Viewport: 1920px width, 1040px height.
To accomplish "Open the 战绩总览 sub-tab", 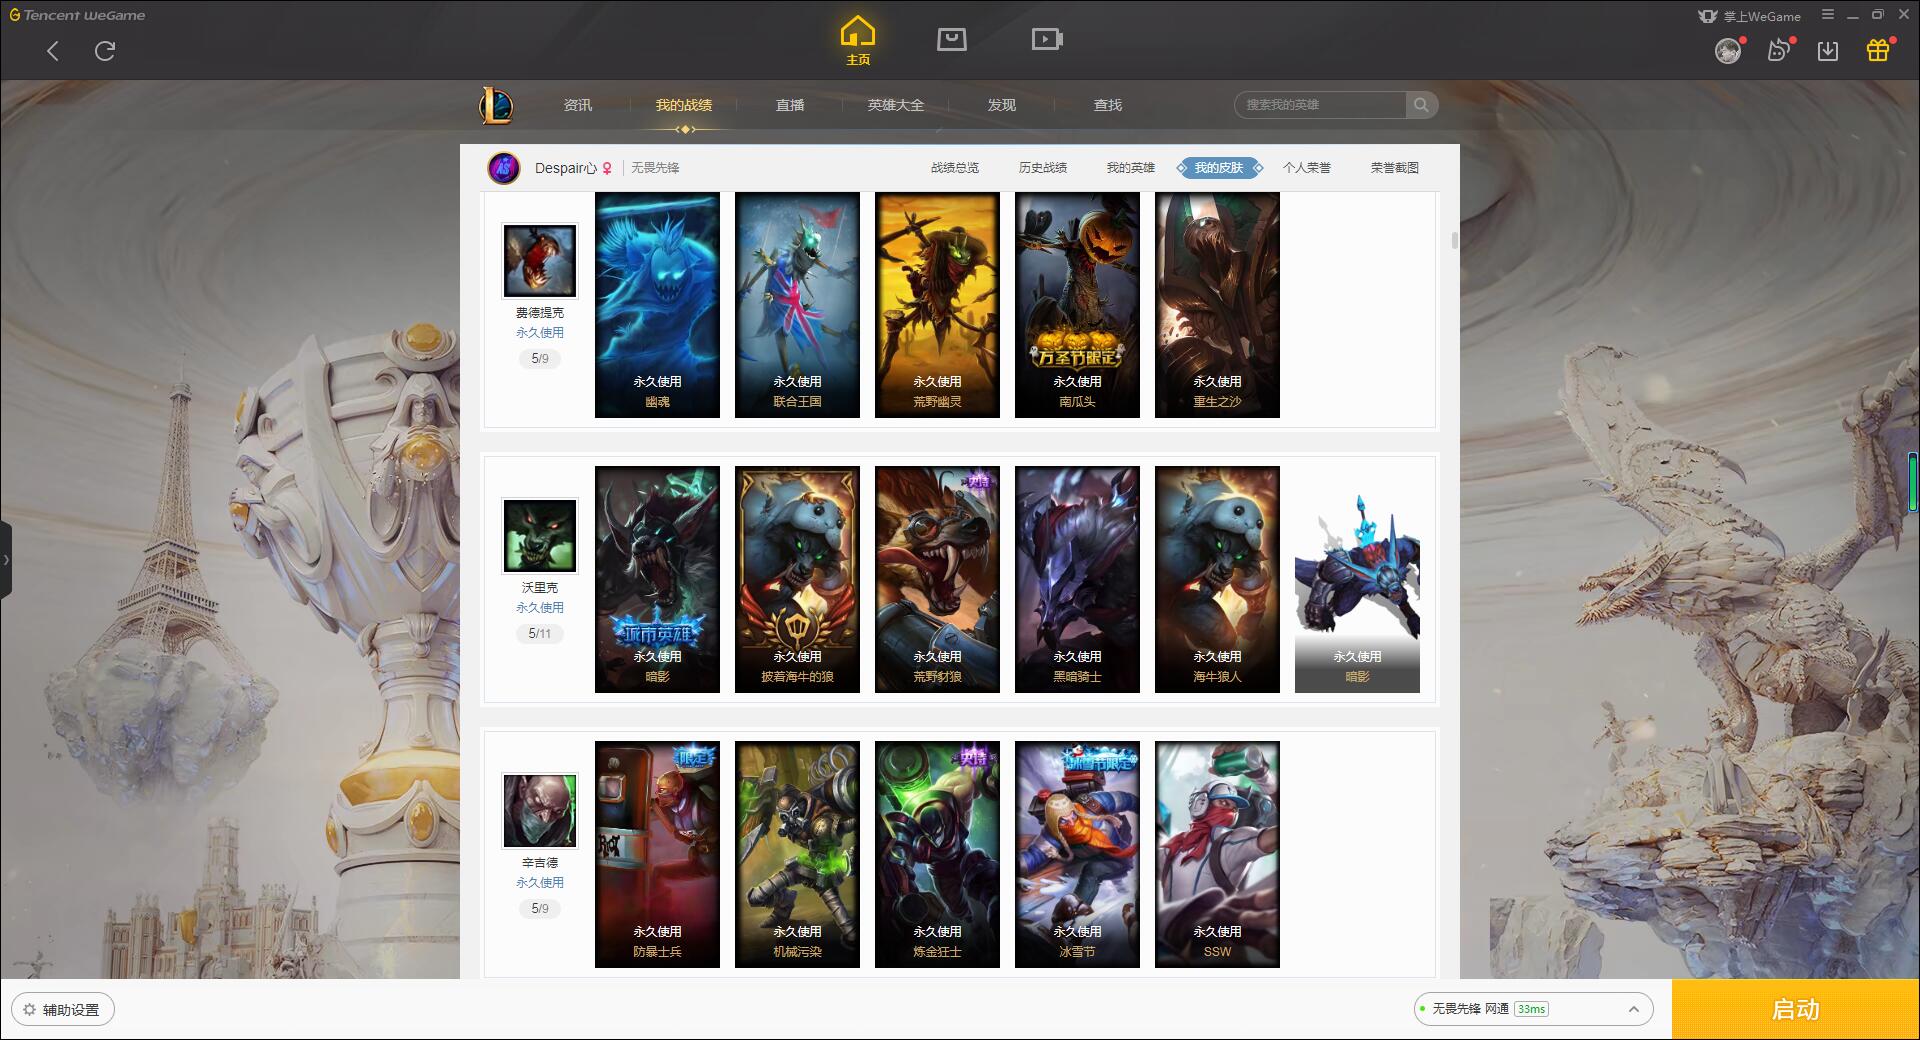I will tap(955, 168).
